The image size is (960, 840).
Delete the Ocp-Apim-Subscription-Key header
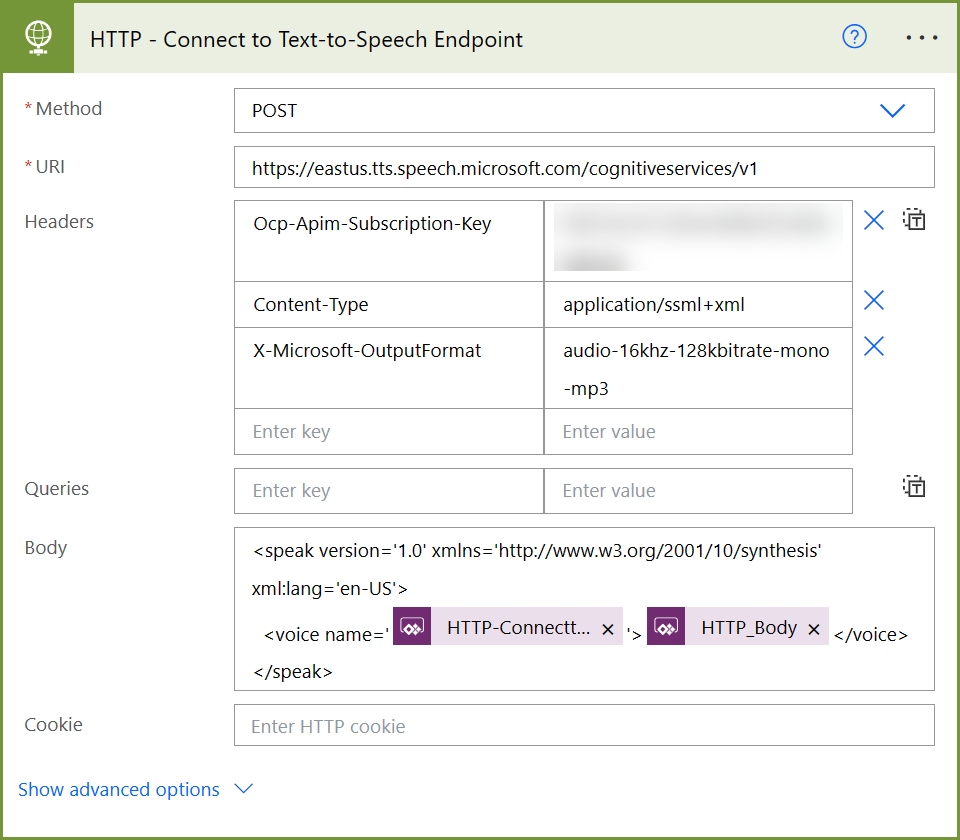[x=873, y=220]
